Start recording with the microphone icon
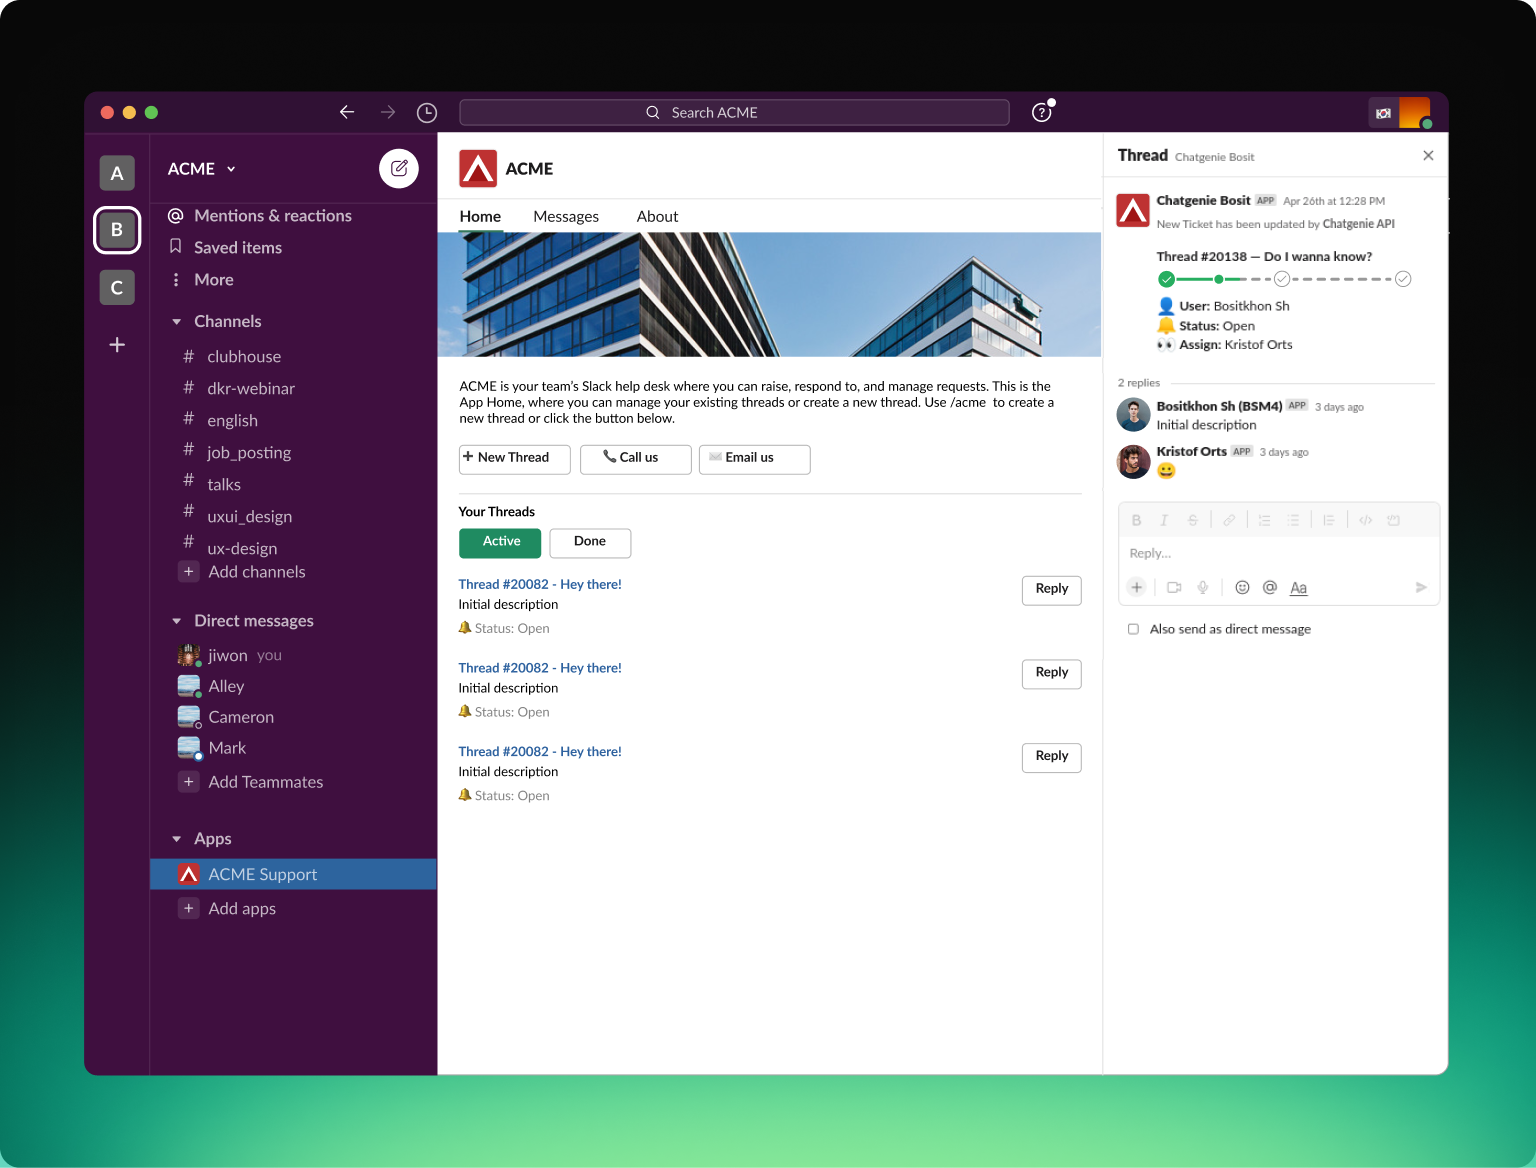This screenshot has width=1536, height=1168. pyautogui.click(x=1203, y=587)
